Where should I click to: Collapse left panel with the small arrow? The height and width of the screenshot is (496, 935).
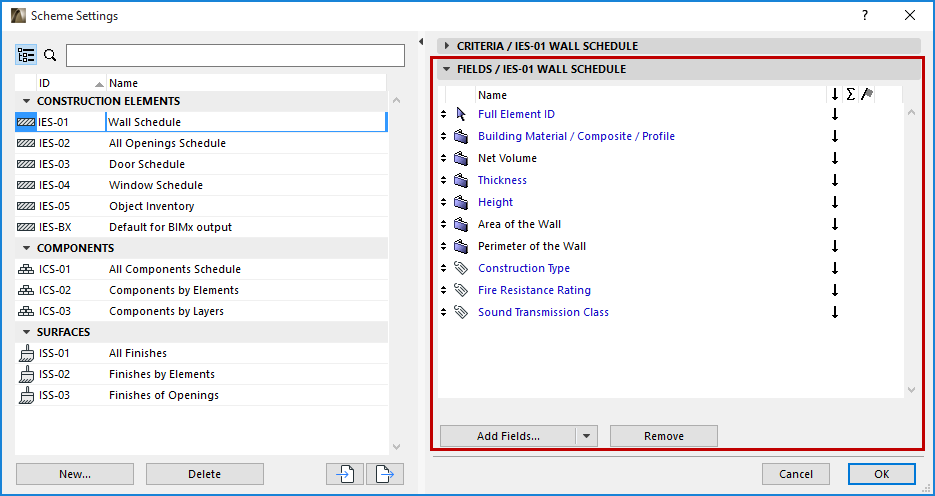420,42
